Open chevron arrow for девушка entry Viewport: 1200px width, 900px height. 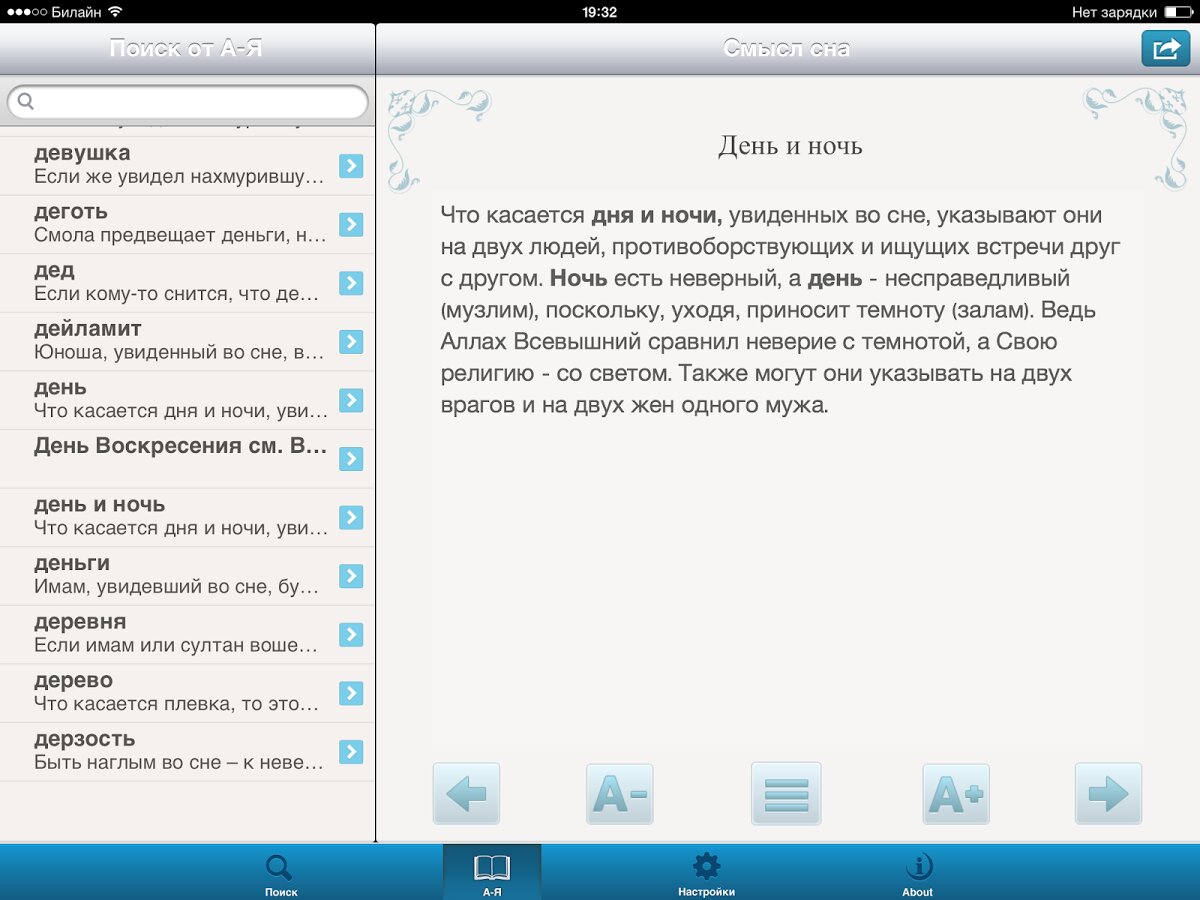[x=351, y=166]
